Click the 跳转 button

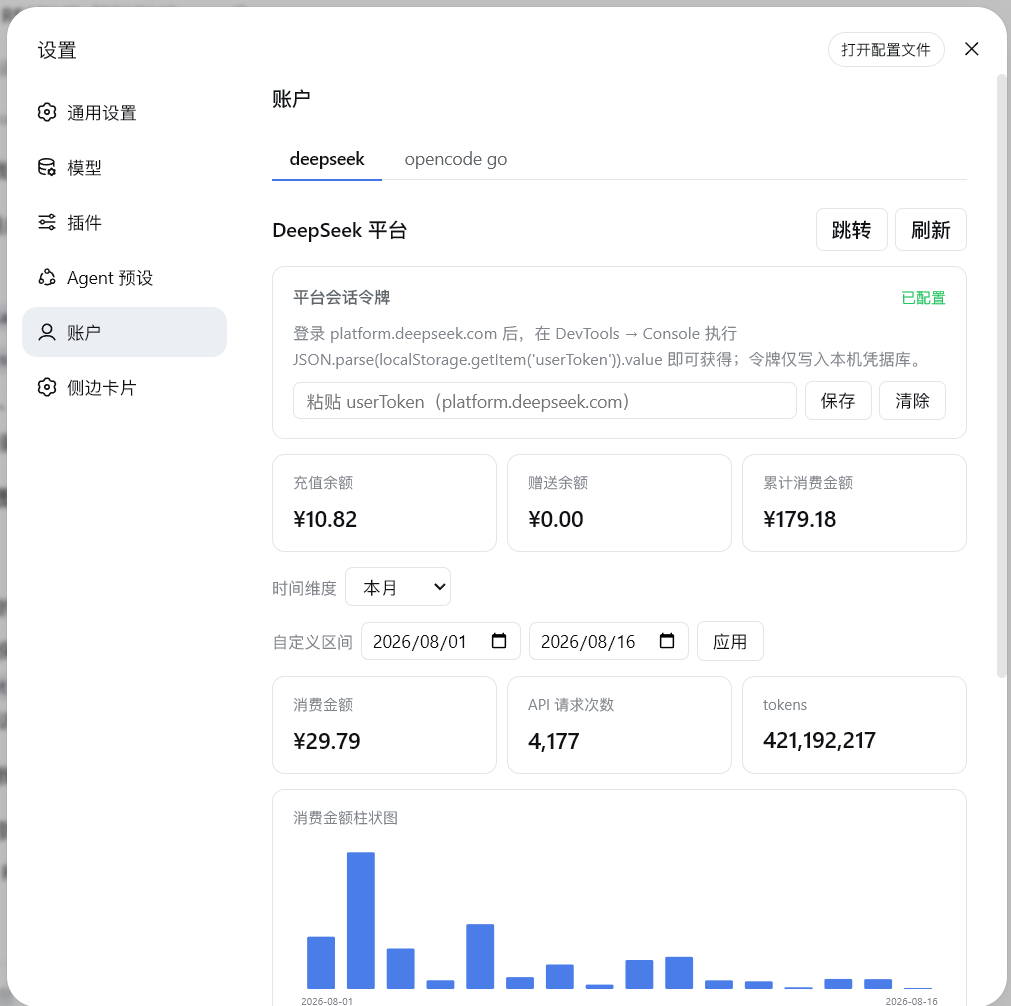(851, 230)
